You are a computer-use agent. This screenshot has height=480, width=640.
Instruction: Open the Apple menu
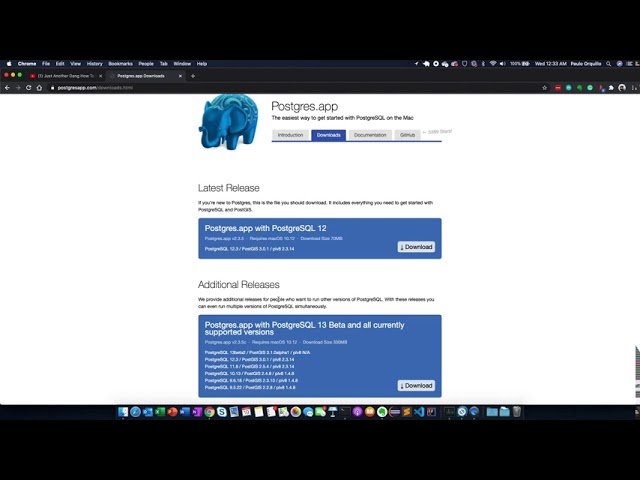point(9,64)
